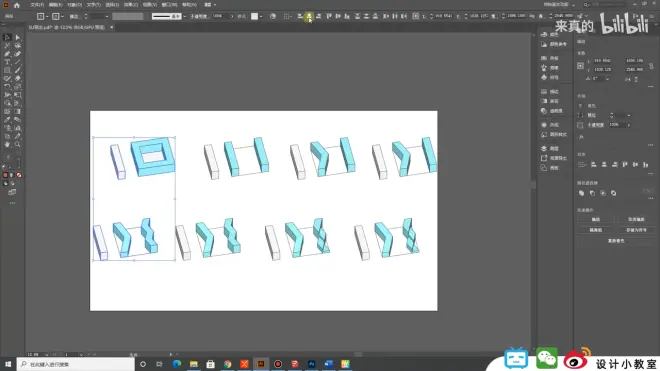This screenshot has width=660, height=371.
Task: Click the Windows Start button
Action: [x=8, y=364]
